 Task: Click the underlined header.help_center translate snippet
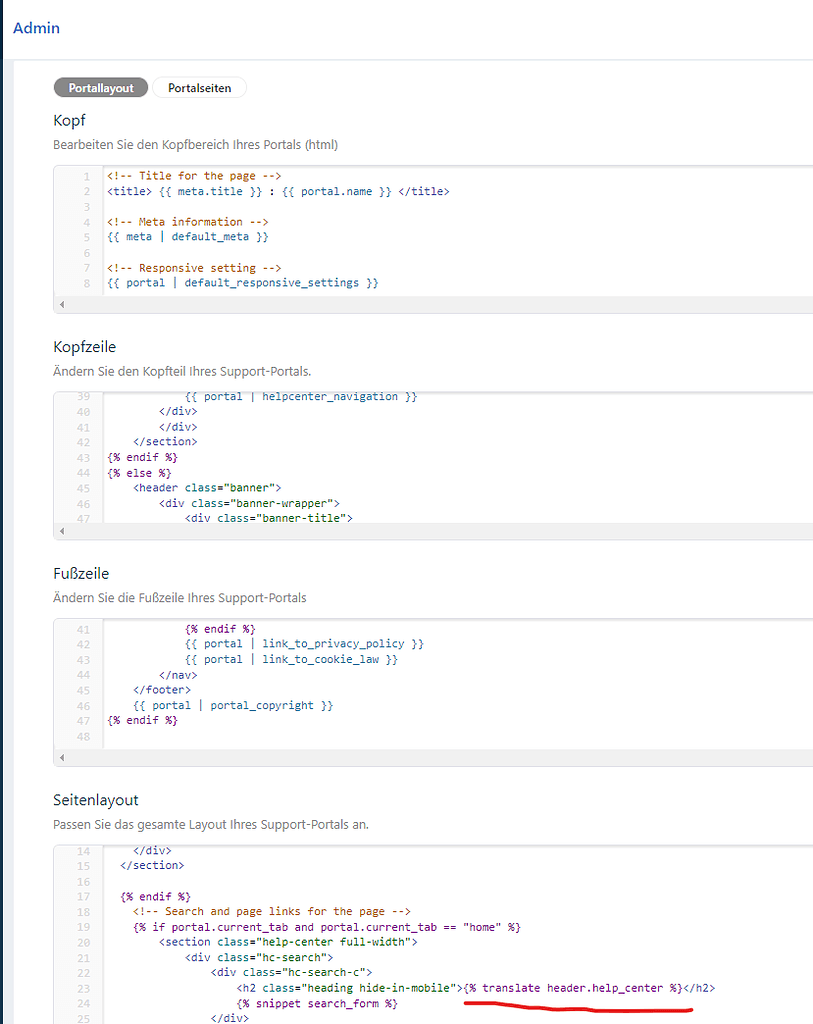pyautogui.click(x=573, y=988)
